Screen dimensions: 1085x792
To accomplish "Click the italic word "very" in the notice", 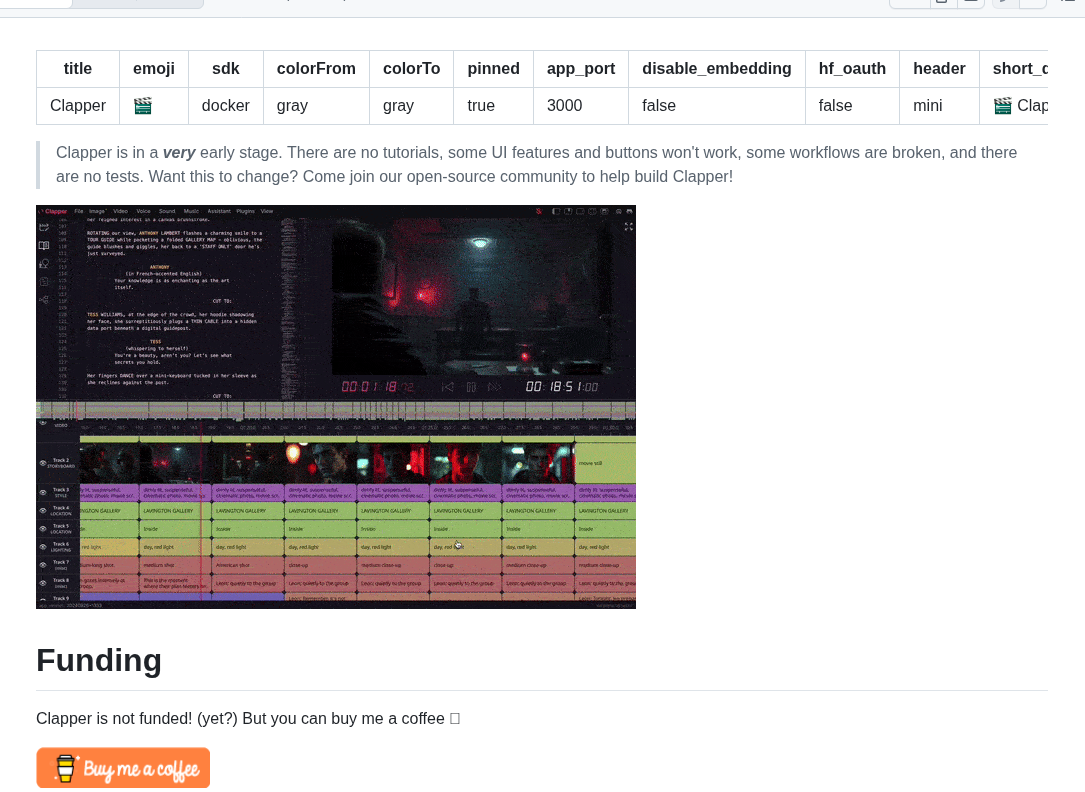I will tap(179, 152).
